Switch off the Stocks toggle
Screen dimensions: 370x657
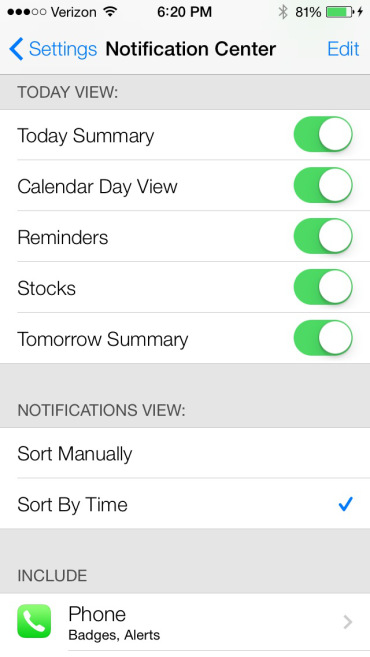[x=323, y=287]
